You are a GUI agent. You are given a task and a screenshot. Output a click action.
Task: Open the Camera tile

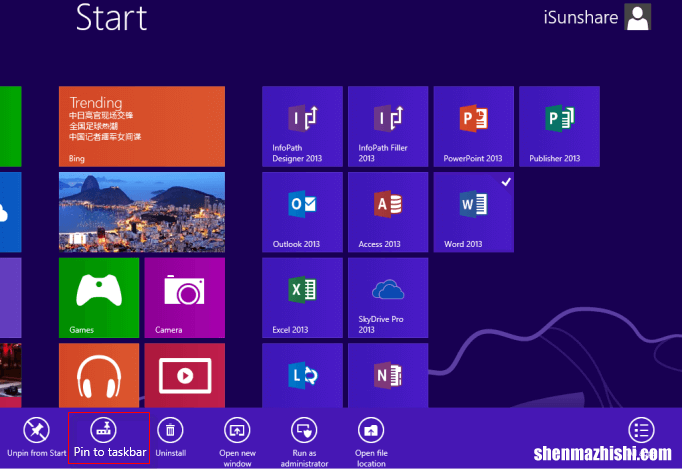[185, 298]
